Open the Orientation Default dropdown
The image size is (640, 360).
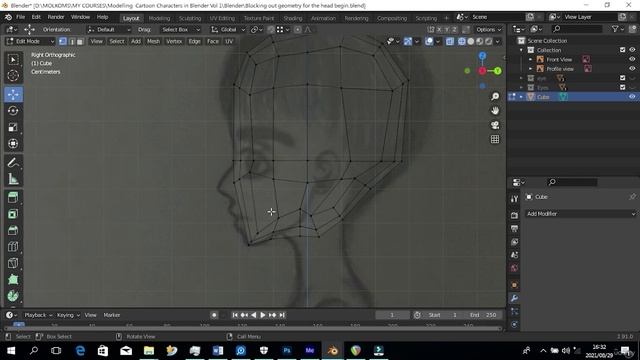[x=109, y=29]
